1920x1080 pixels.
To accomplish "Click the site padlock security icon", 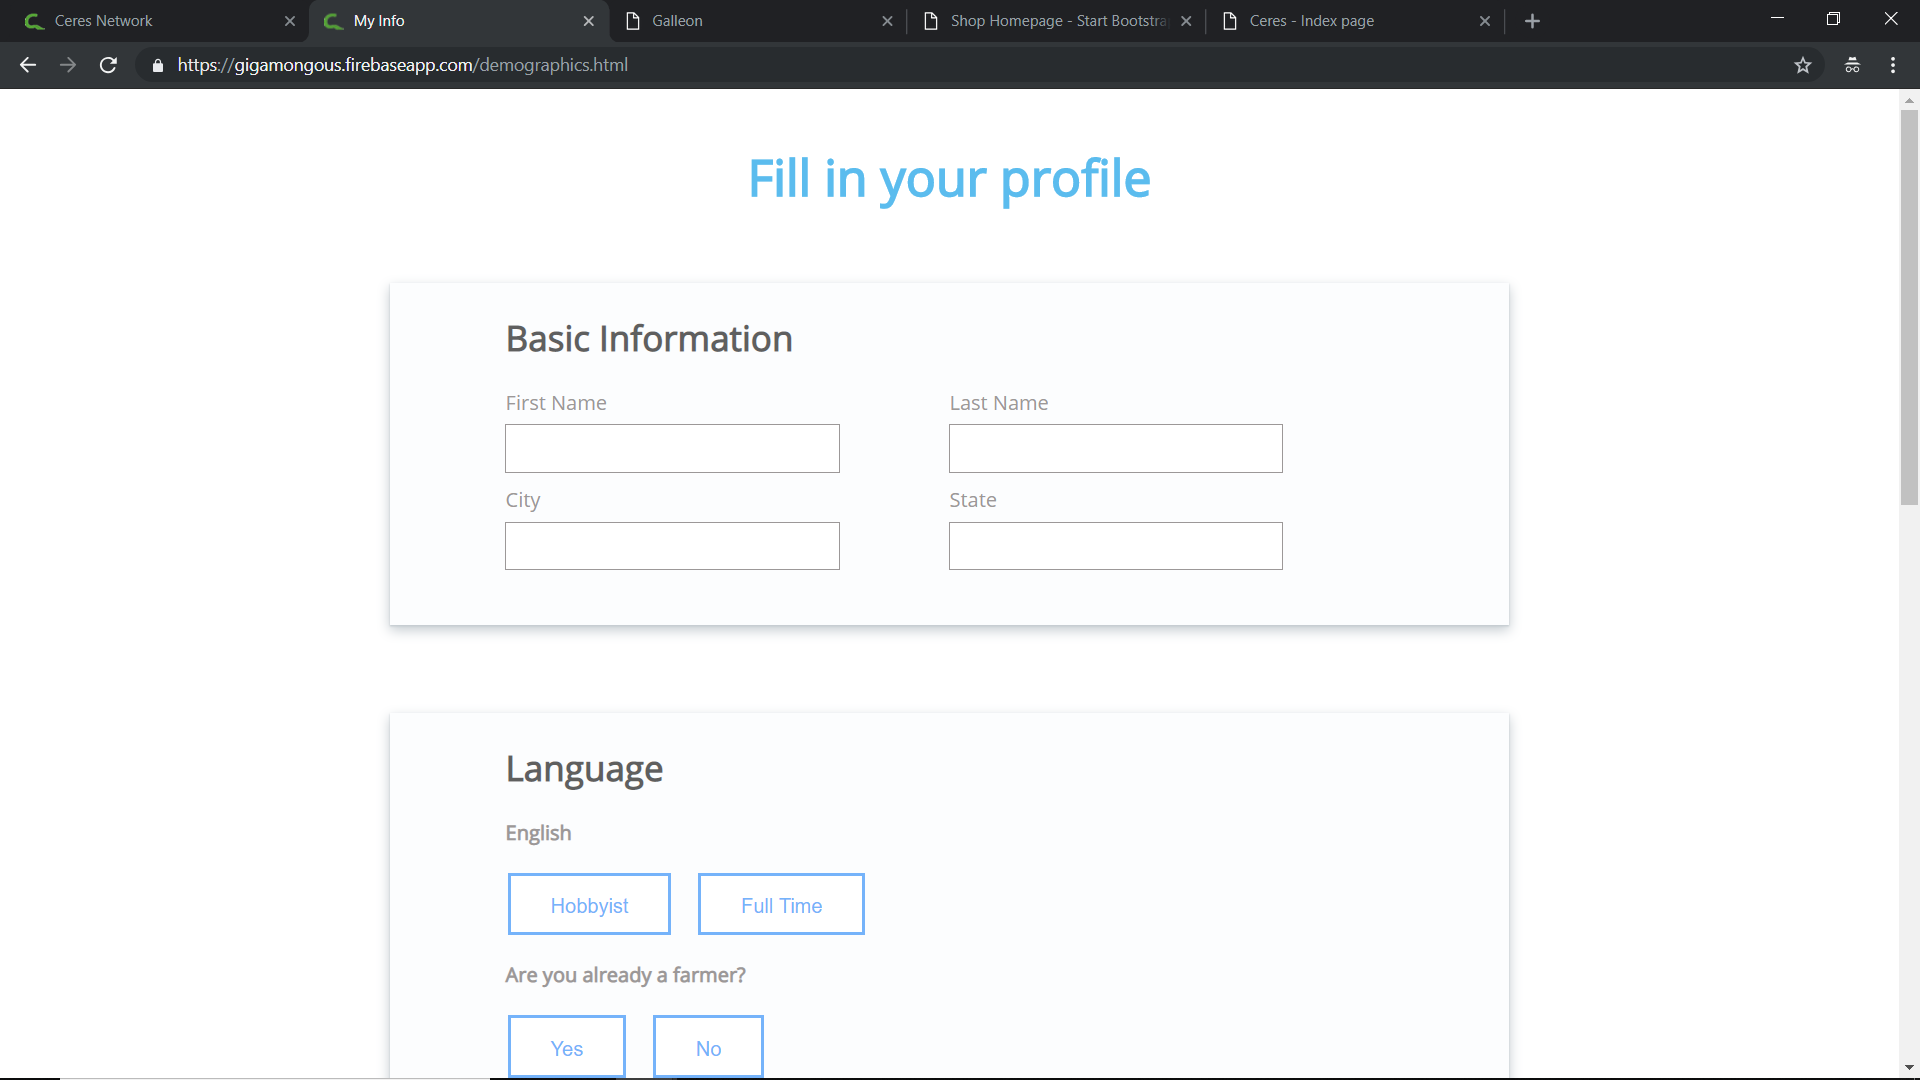I will click(x=158, y=65).
